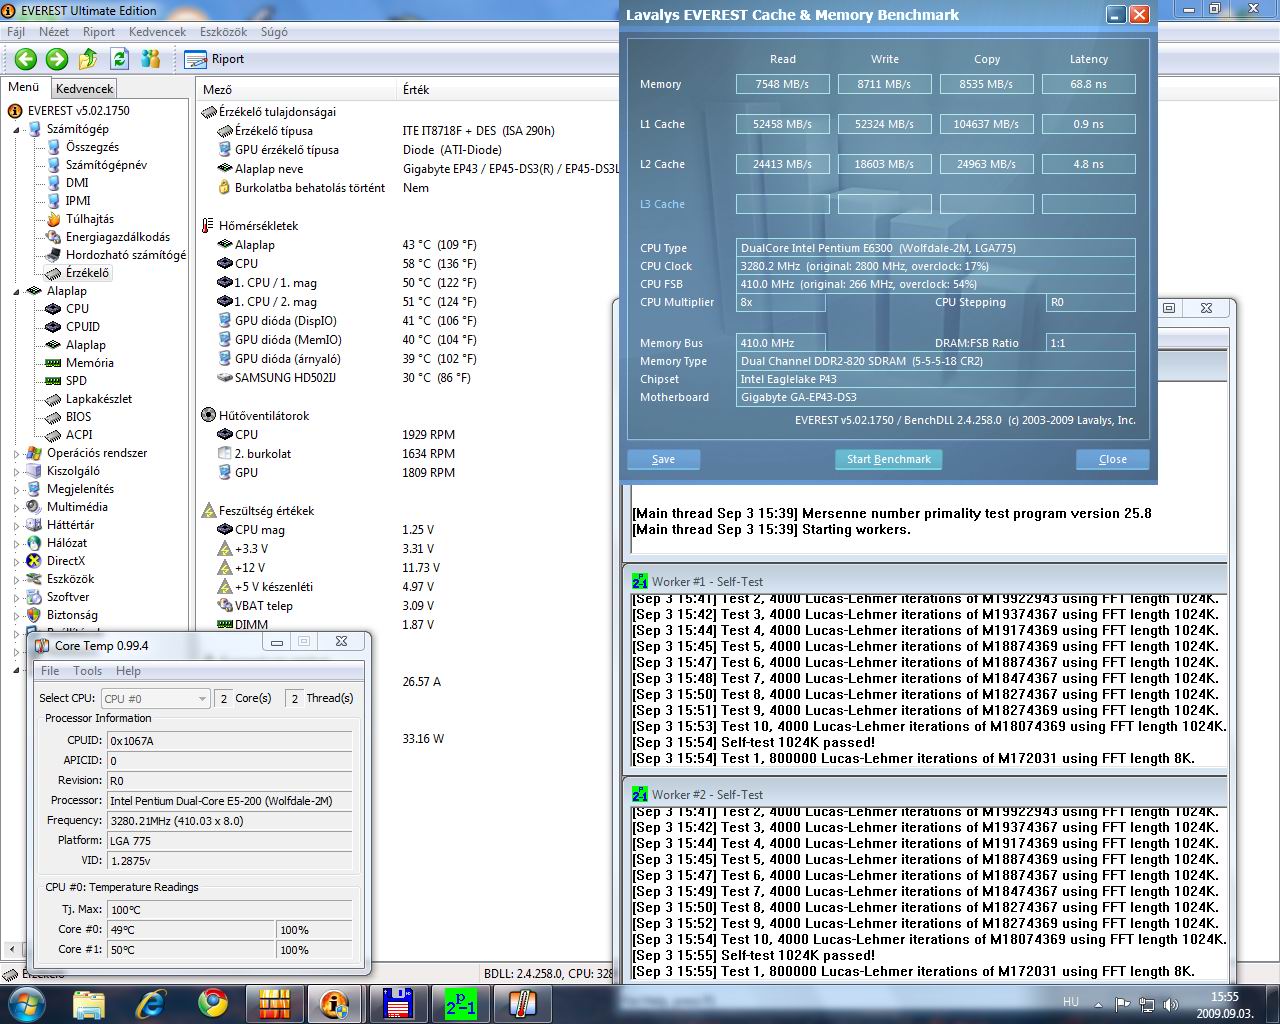Click the Memory Read result field
Image resolution: width=1280 pixels, height=1024 pixels.
pos(782,84)
